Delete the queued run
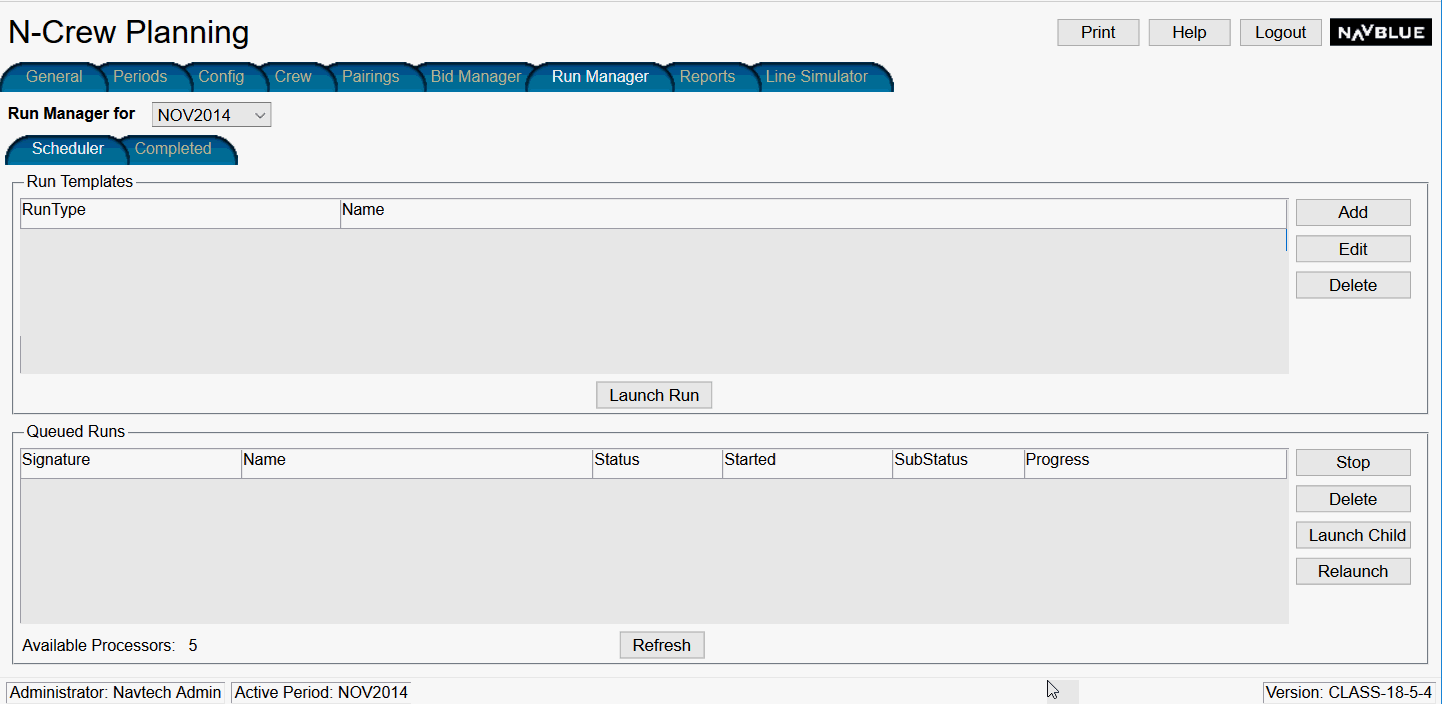Image resolution: width=1442 pixels, height=704 pixels. point(1353,499)
